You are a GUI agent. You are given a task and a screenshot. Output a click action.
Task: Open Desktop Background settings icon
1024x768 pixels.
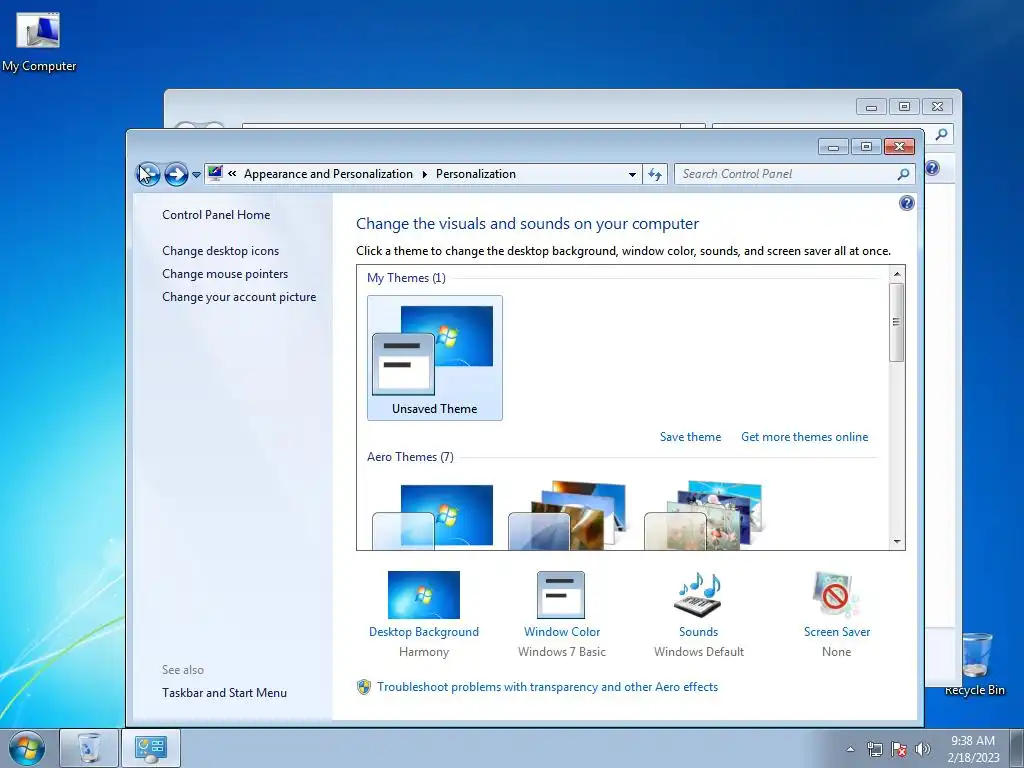(424, 595)
